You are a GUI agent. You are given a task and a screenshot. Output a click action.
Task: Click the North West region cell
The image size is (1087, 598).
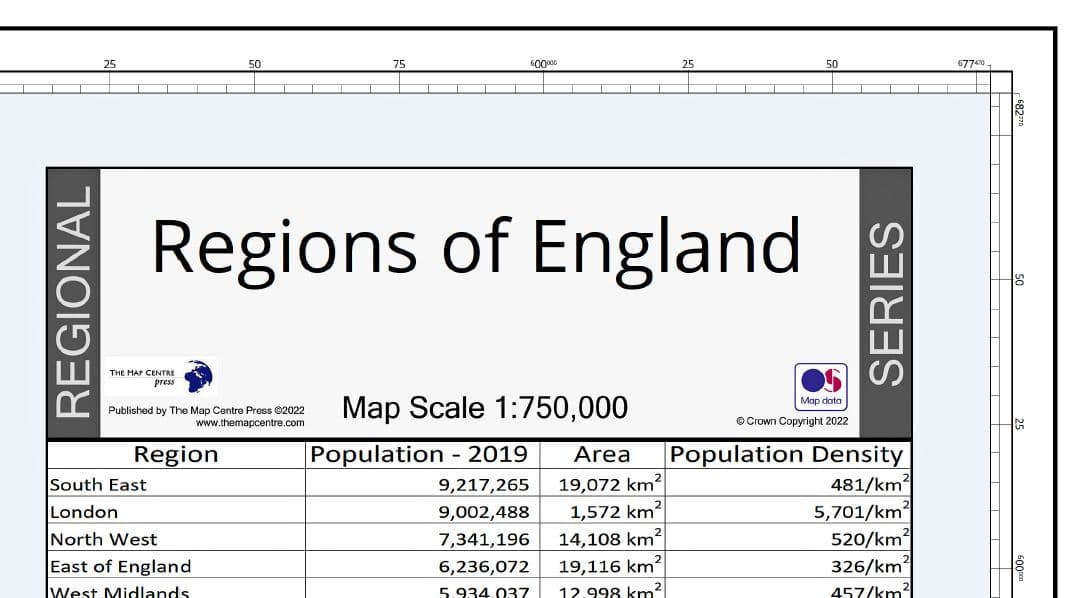(103, 539)
